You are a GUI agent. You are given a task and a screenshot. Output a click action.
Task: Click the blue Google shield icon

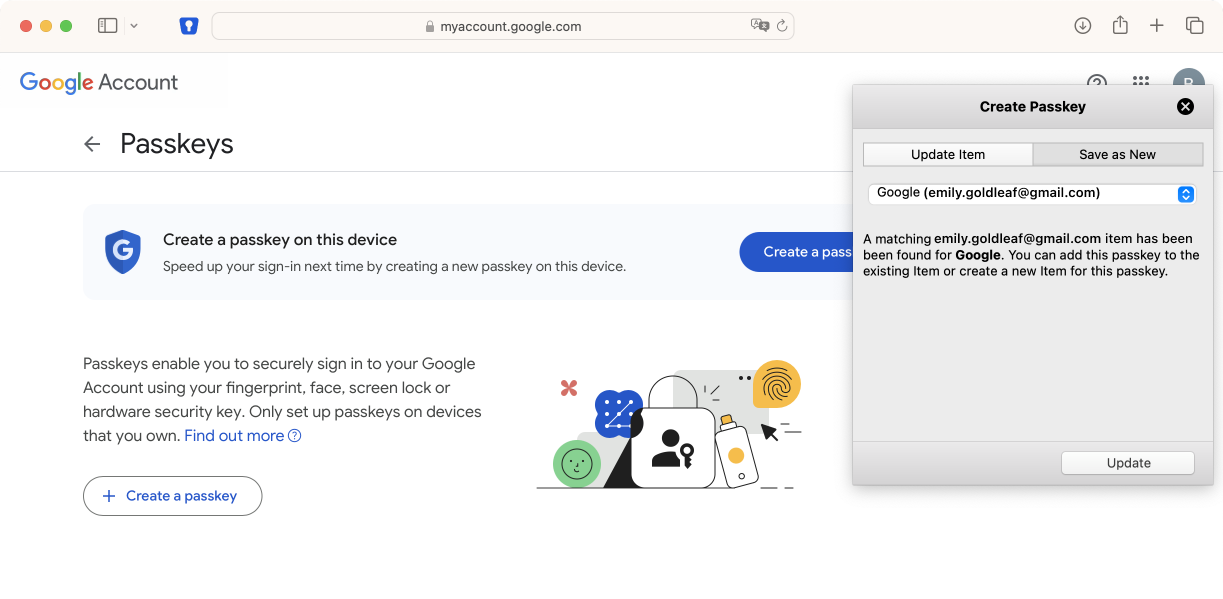pyautogui.click(x=123, y=252)
